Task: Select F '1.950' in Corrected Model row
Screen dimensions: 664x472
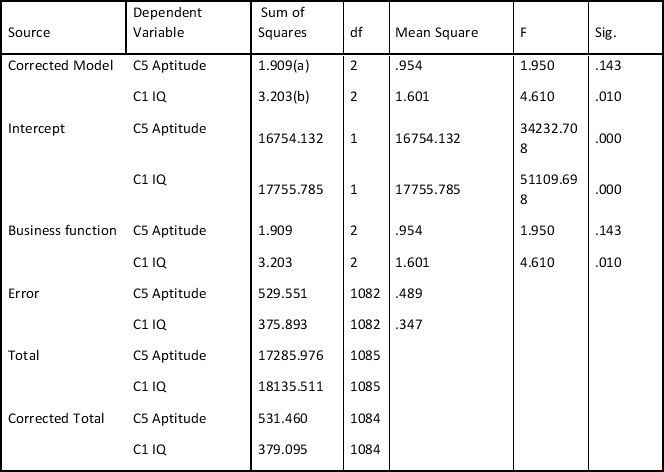Action: [537, 66]
